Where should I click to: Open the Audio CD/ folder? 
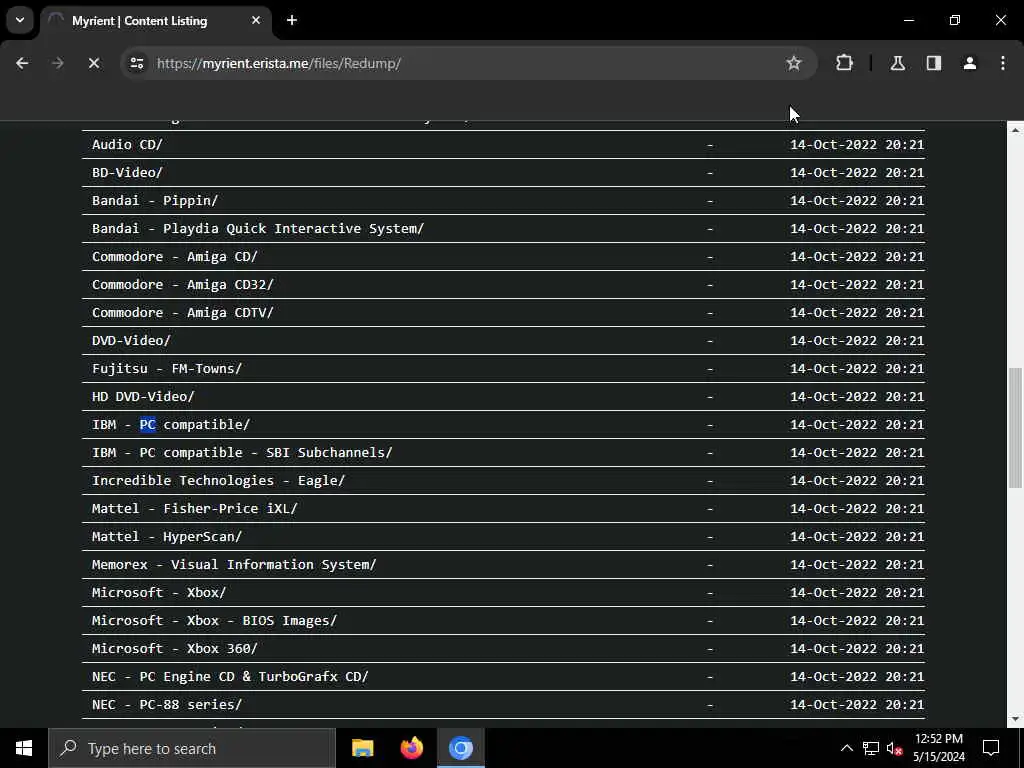127,144
